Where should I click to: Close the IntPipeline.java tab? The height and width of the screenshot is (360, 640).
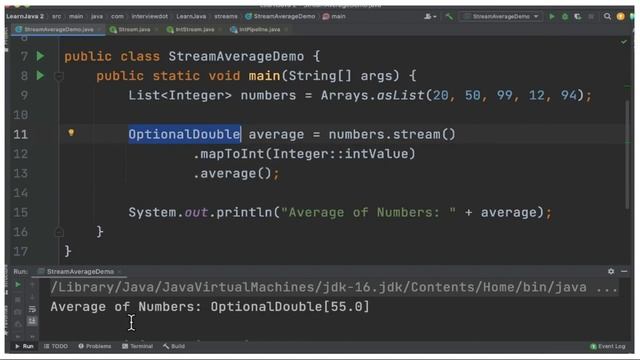point(286,29)
